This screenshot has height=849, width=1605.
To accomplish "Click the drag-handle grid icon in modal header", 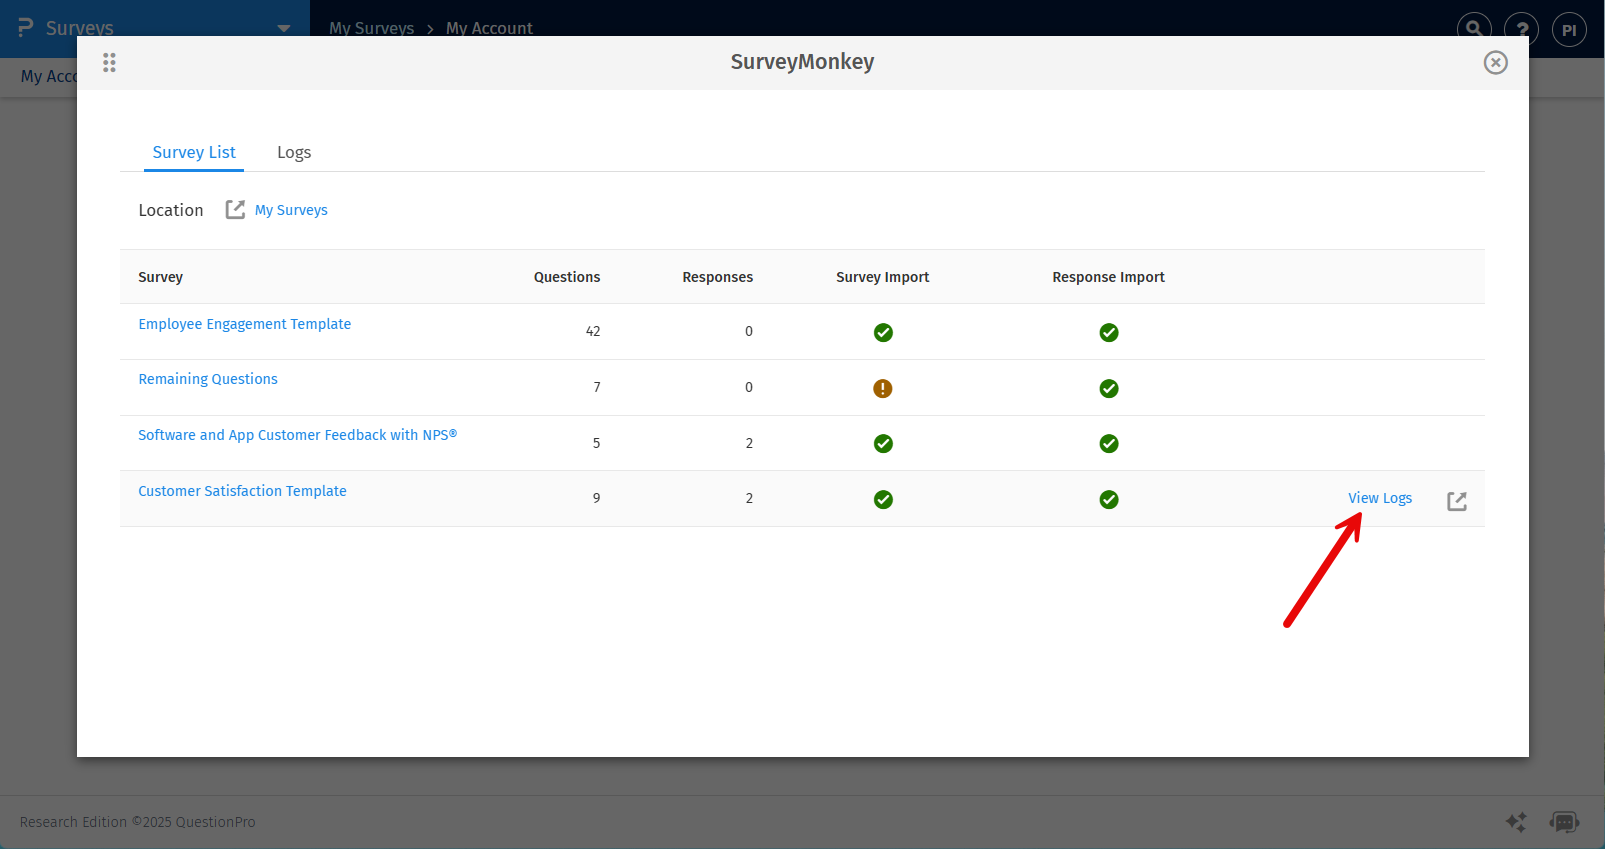I will point(109,63).
